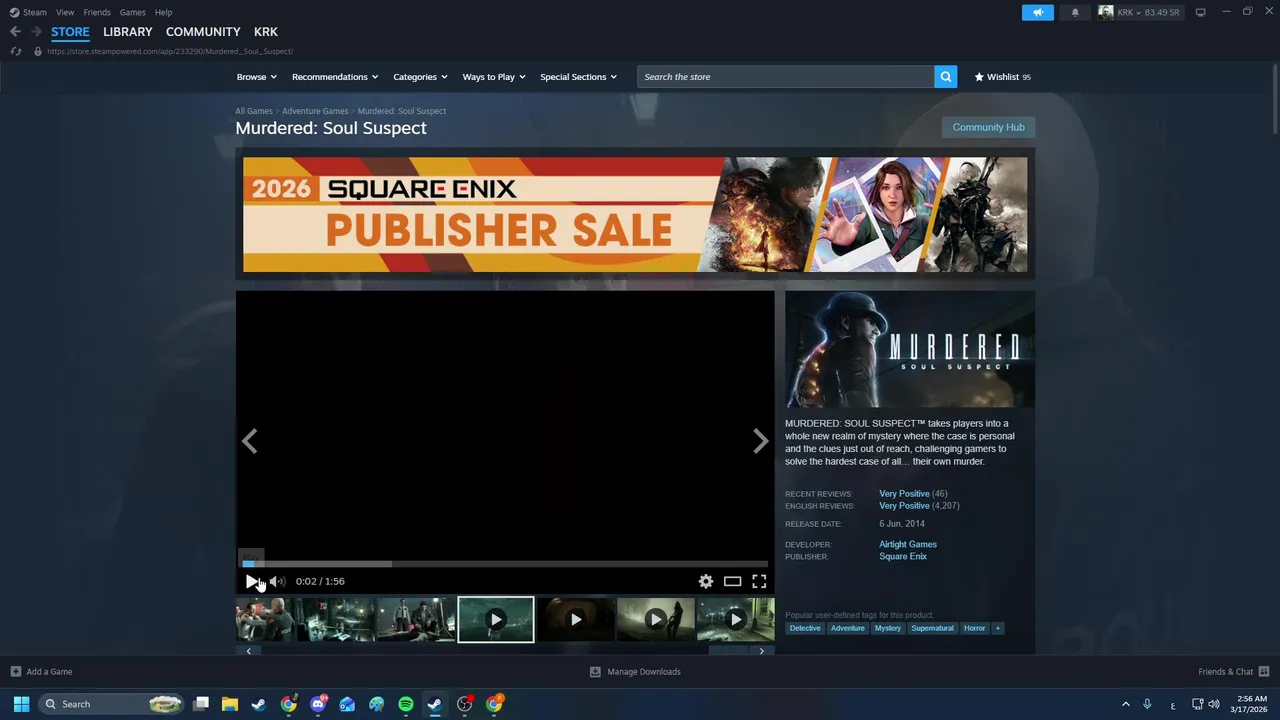Open Spotify from the taskbar
The height and width of the screenshot is (720, 1280).
click(x=405, y=704)
